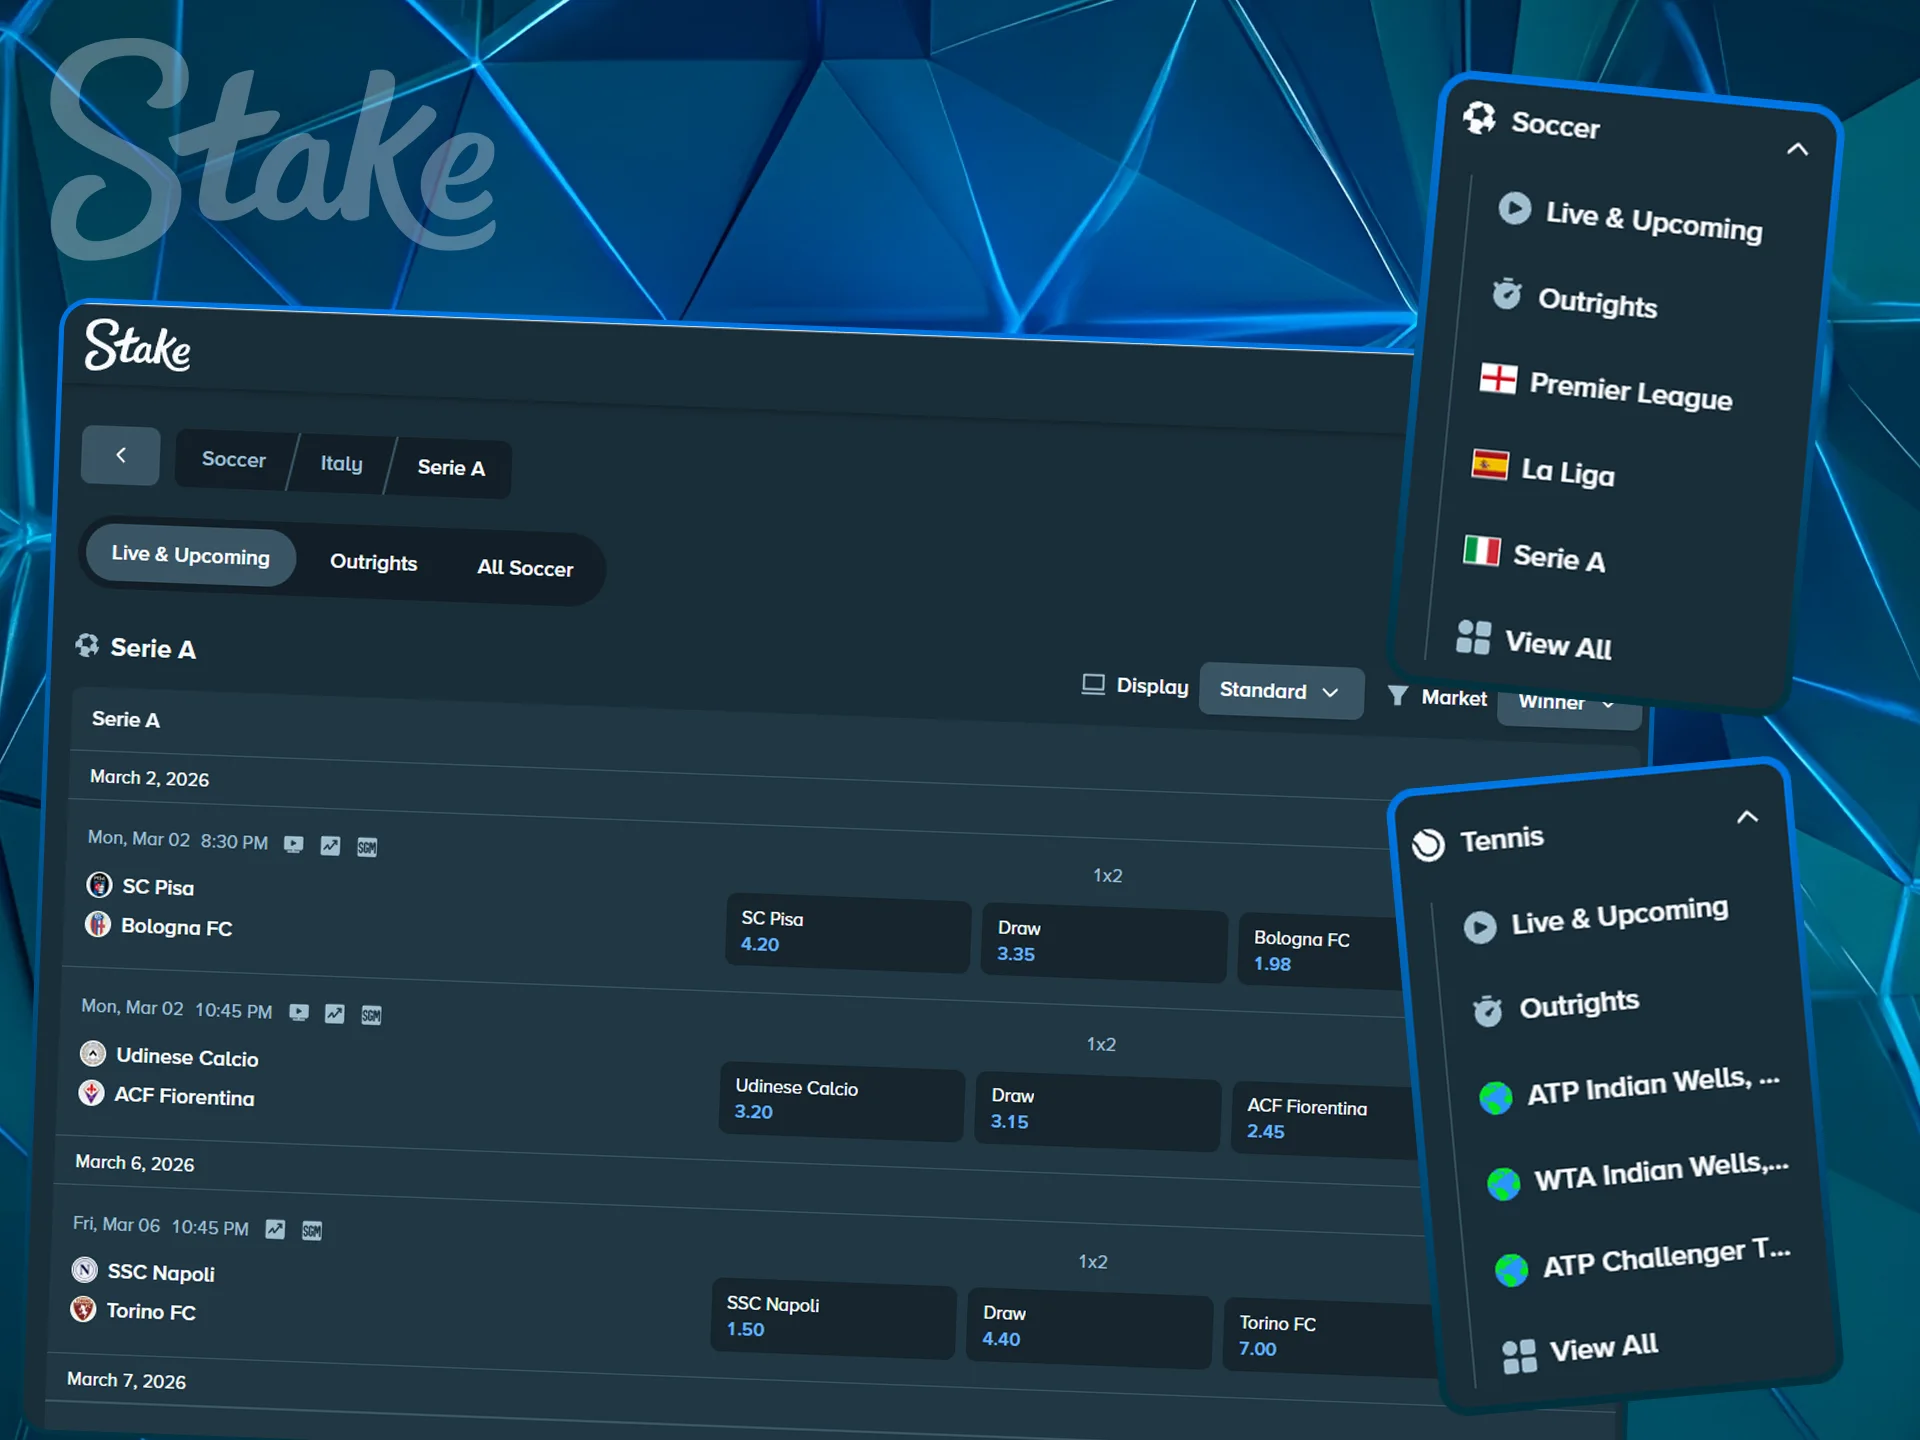Open ACF Fiorentina team in match list
The width and height of the screenshot is (1920, 1440).
tap(184, 1097)
